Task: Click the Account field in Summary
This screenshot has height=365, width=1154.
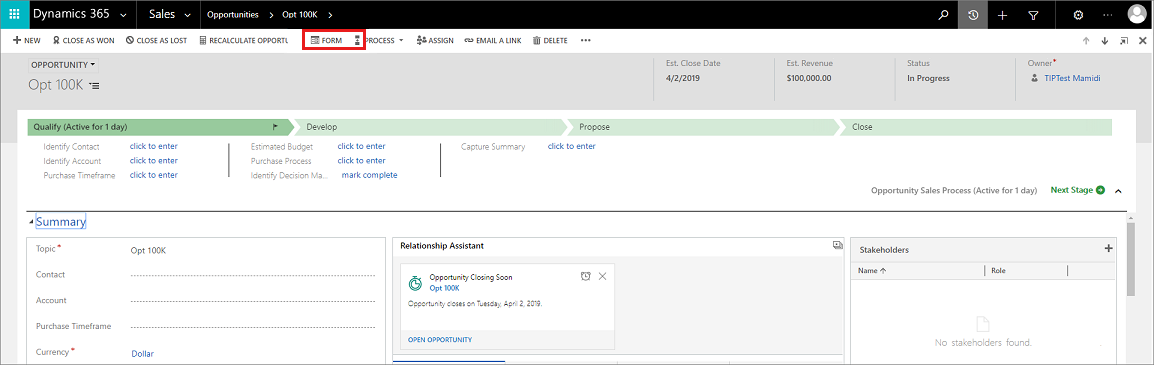Action: [x=253, y=300]
